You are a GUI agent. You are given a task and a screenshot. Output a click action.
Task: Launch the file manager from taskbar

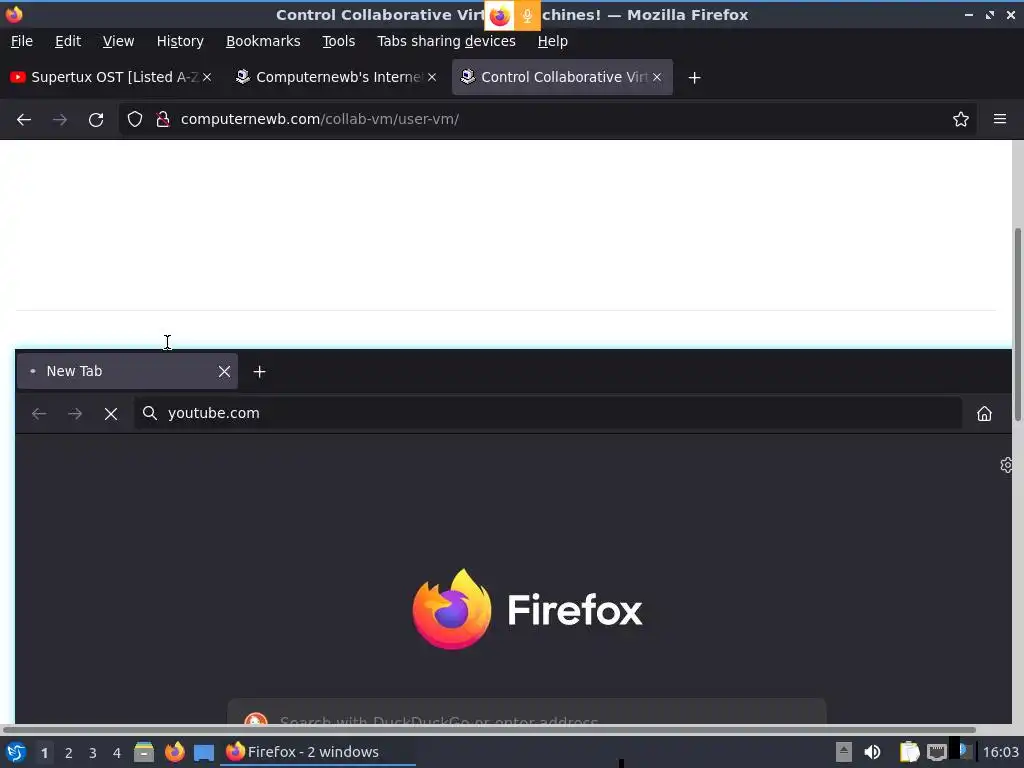144,752
